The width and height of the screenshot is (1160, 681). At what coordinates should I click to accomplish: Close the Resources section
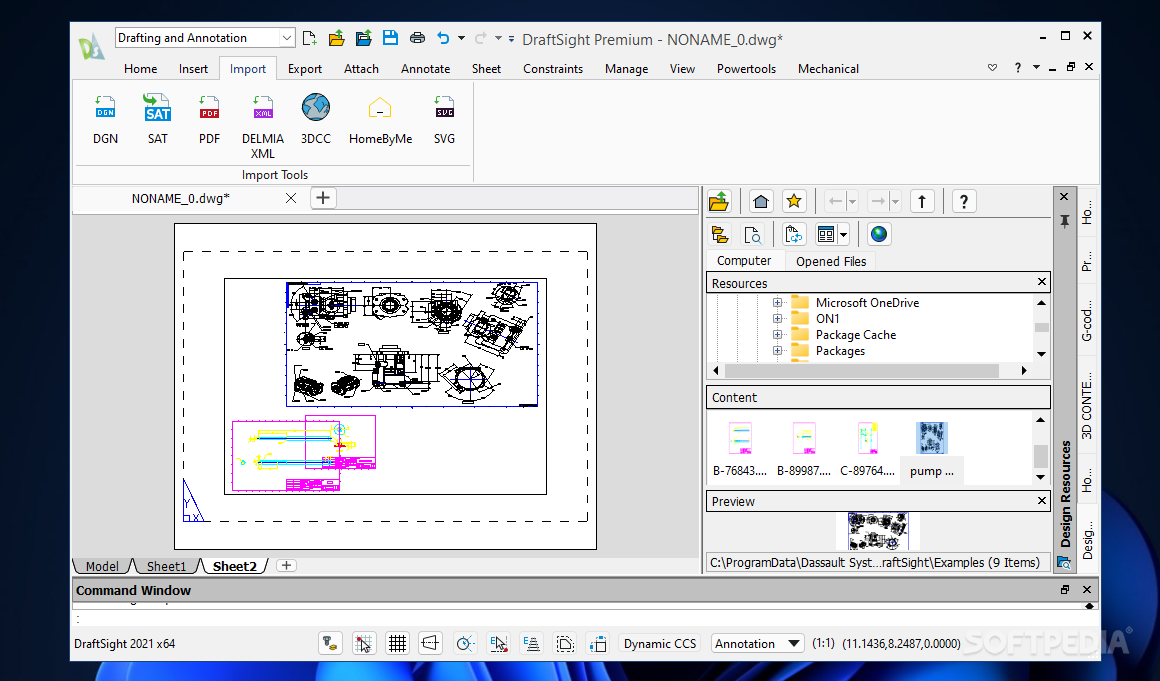[x=1042, y=282]
